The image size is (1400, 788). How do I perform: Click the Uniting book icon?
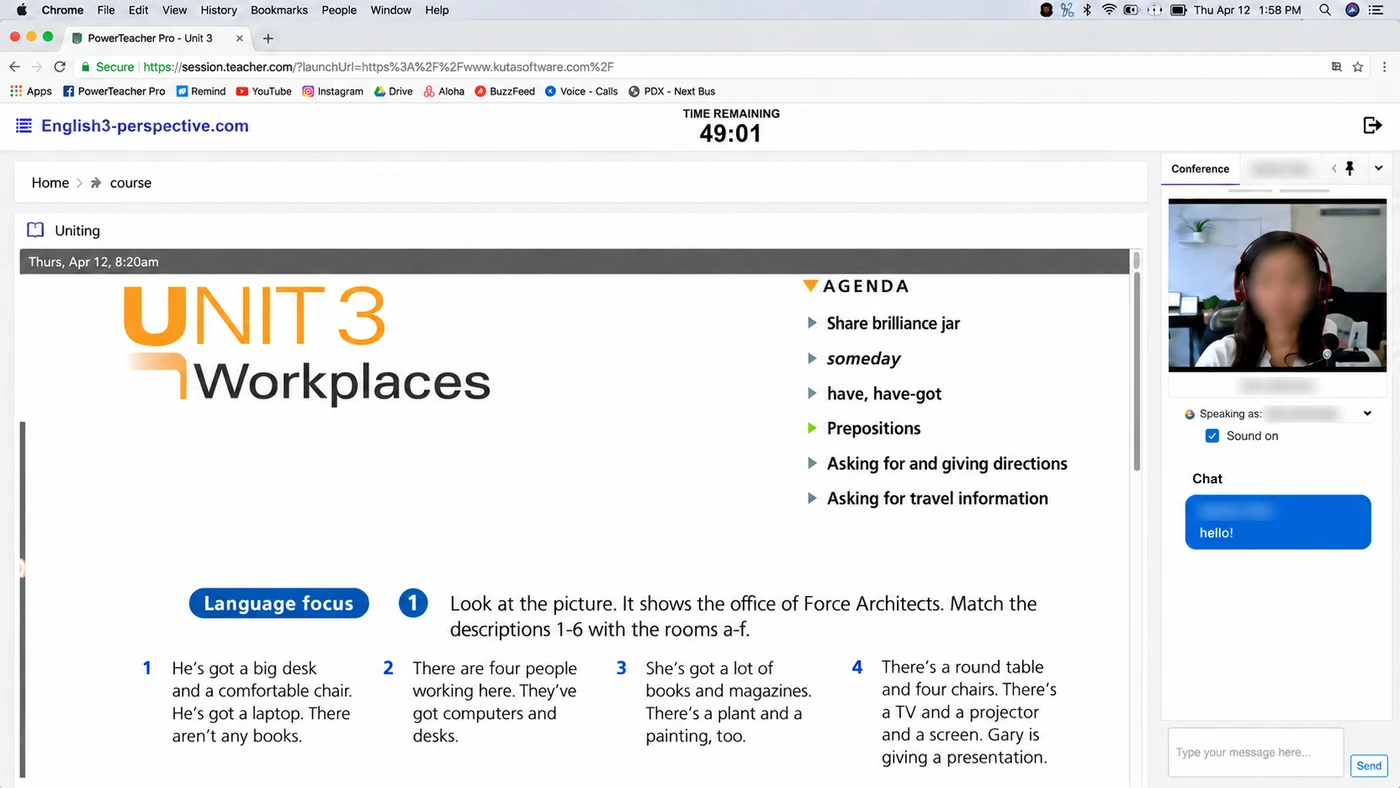(x=35, y=230)
